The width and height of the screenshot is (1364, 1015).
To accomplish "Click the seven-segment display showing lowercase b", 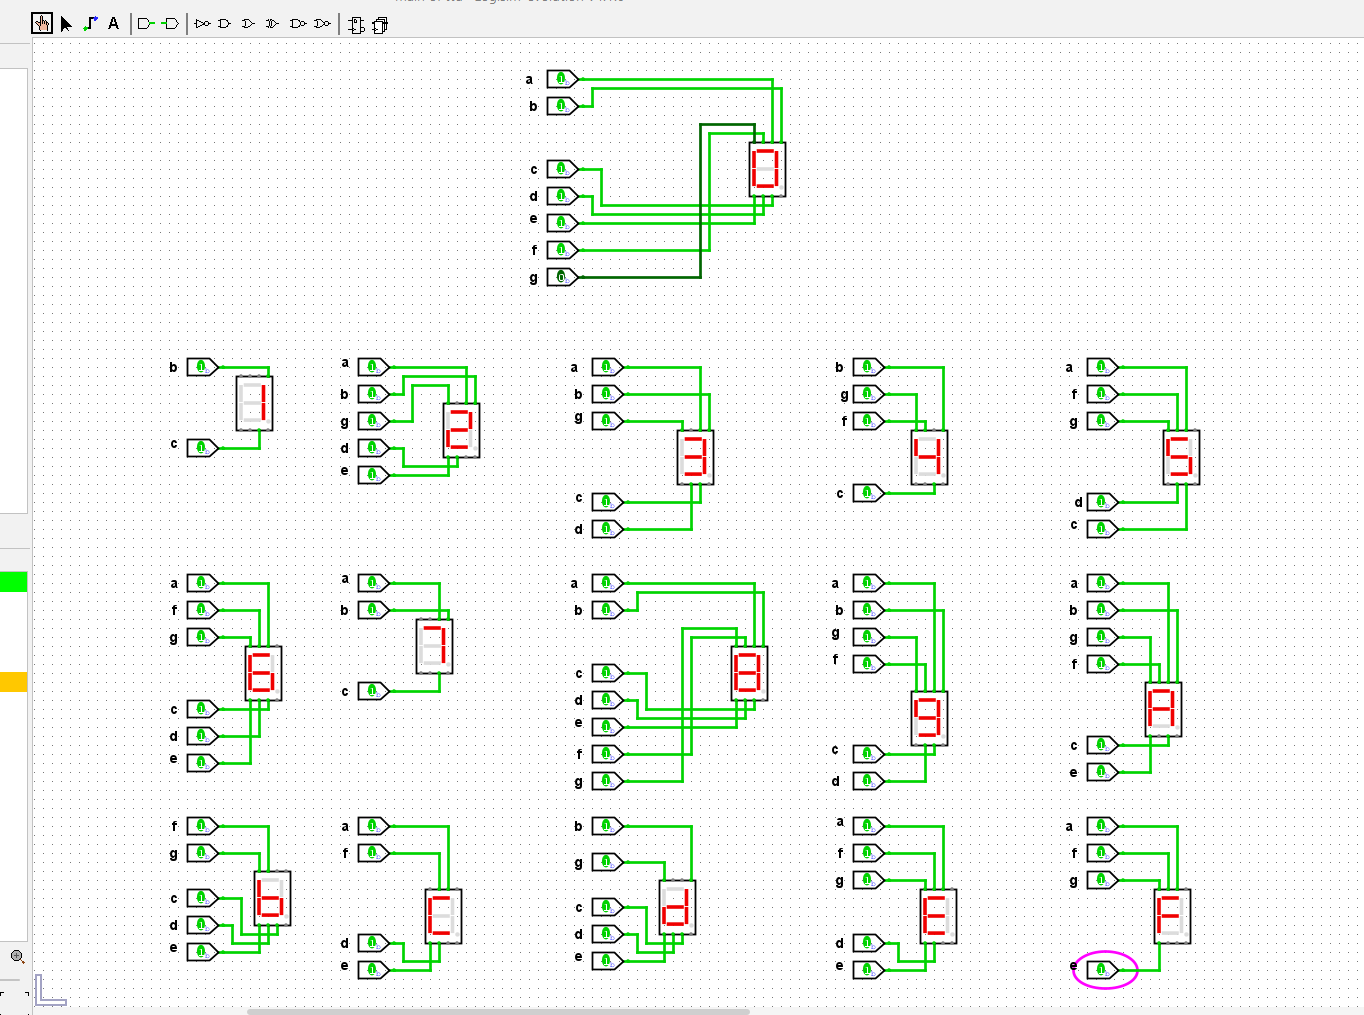I will [272, 898].
